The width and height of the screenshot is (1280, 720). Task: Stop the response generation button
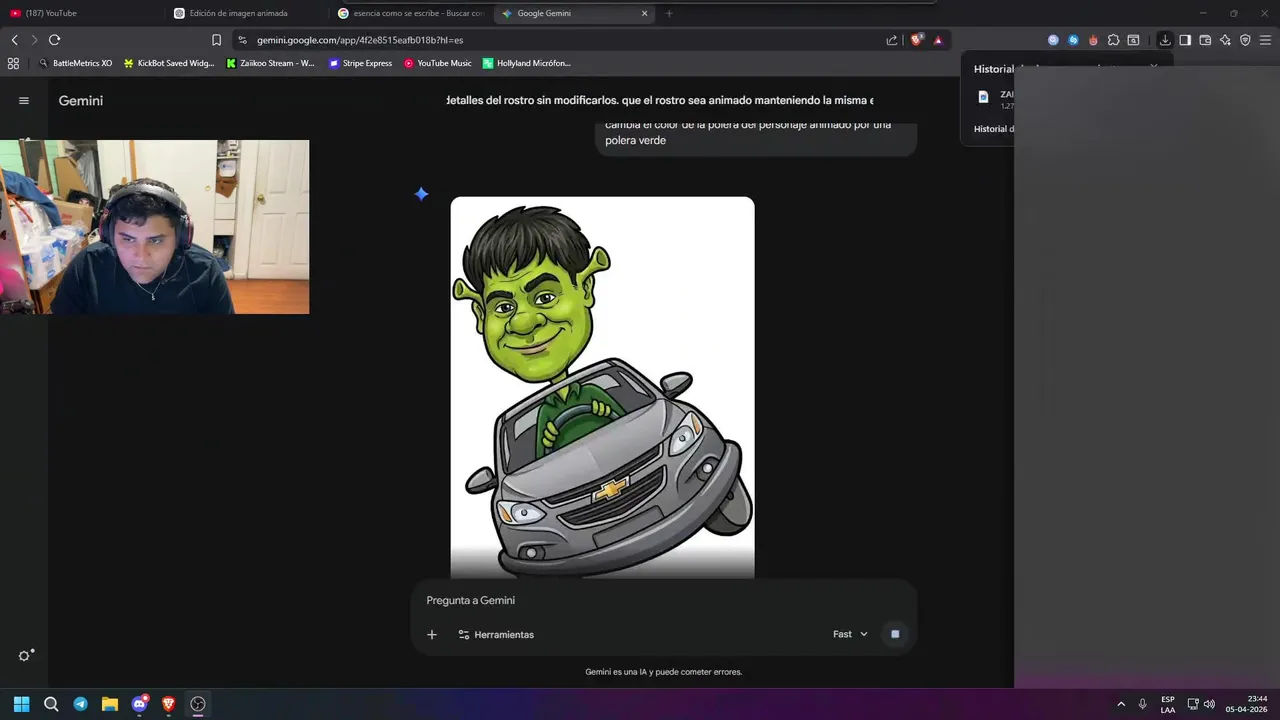(895, 634)
